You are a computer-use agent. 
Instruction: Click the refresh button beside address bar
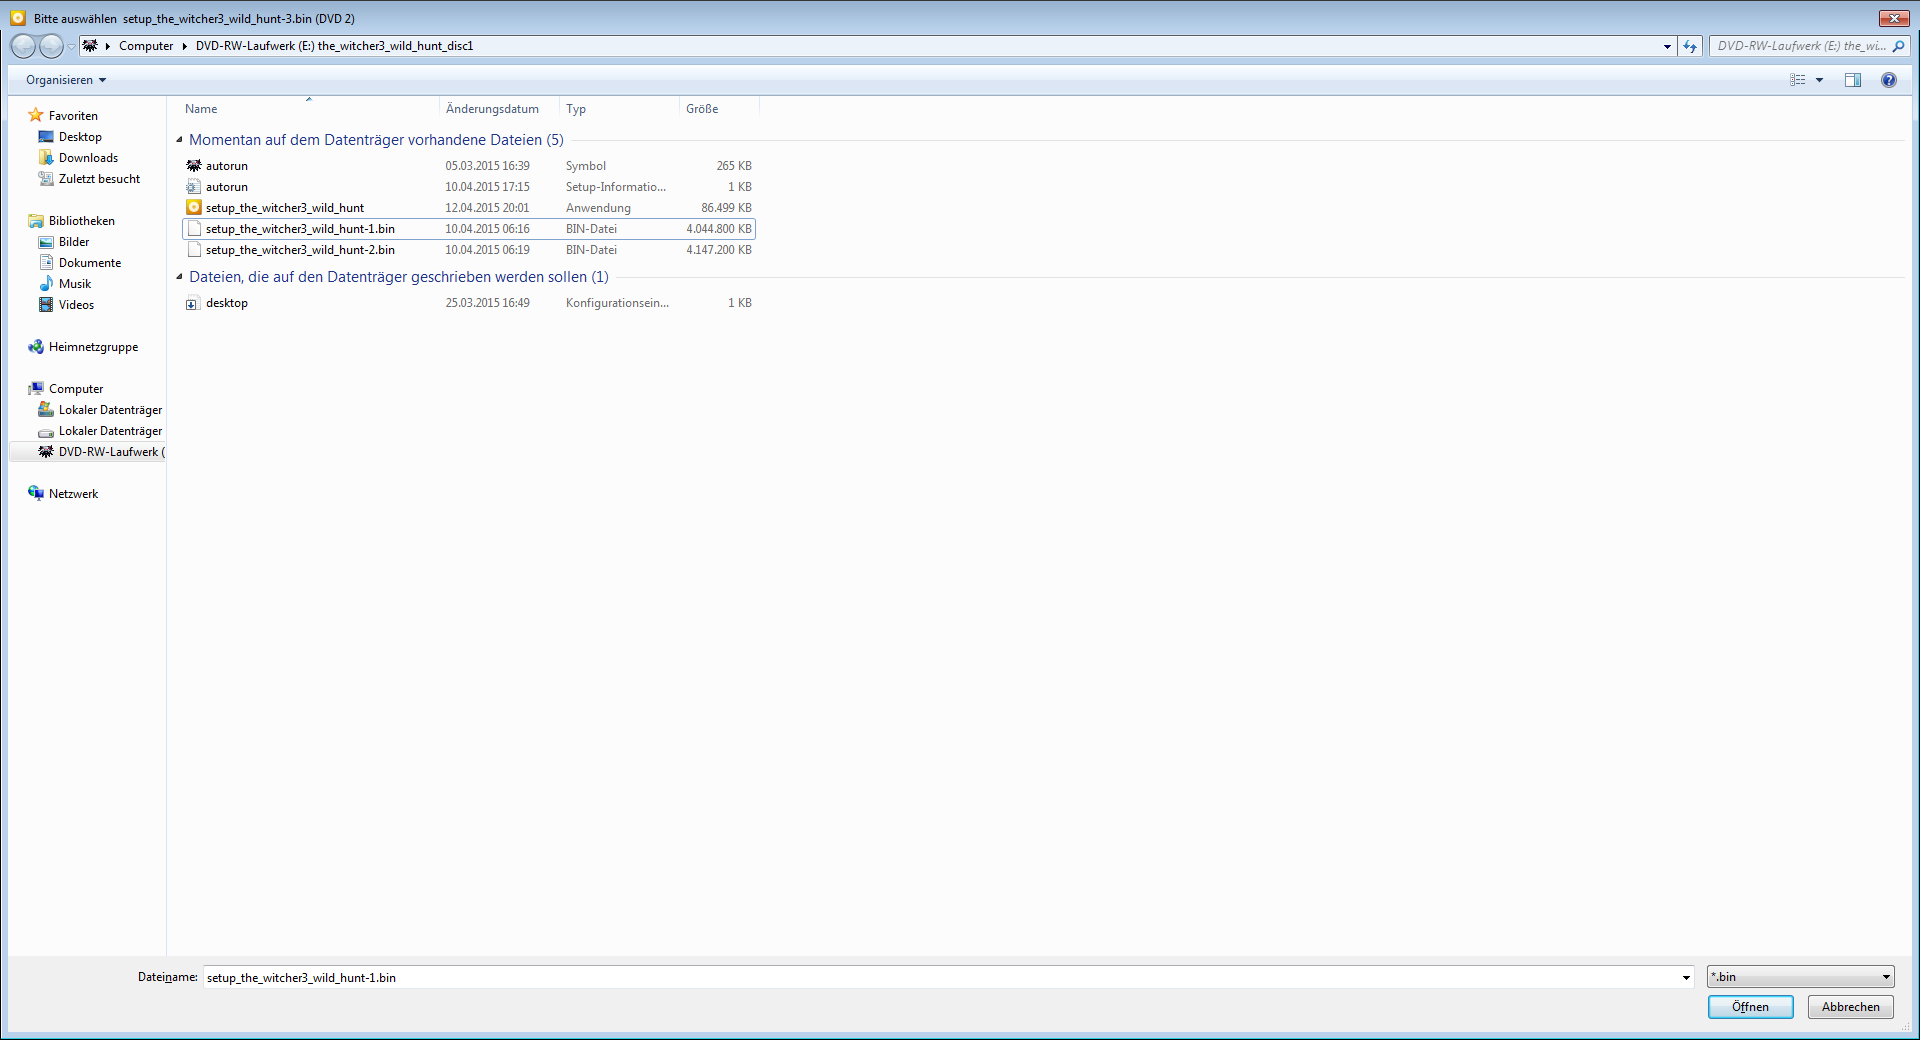1690,46
